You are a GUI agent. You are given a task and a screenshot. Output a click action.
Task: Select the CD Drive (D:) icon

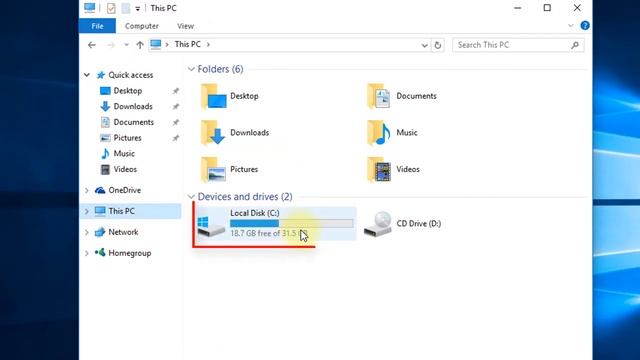click(378, 224)
